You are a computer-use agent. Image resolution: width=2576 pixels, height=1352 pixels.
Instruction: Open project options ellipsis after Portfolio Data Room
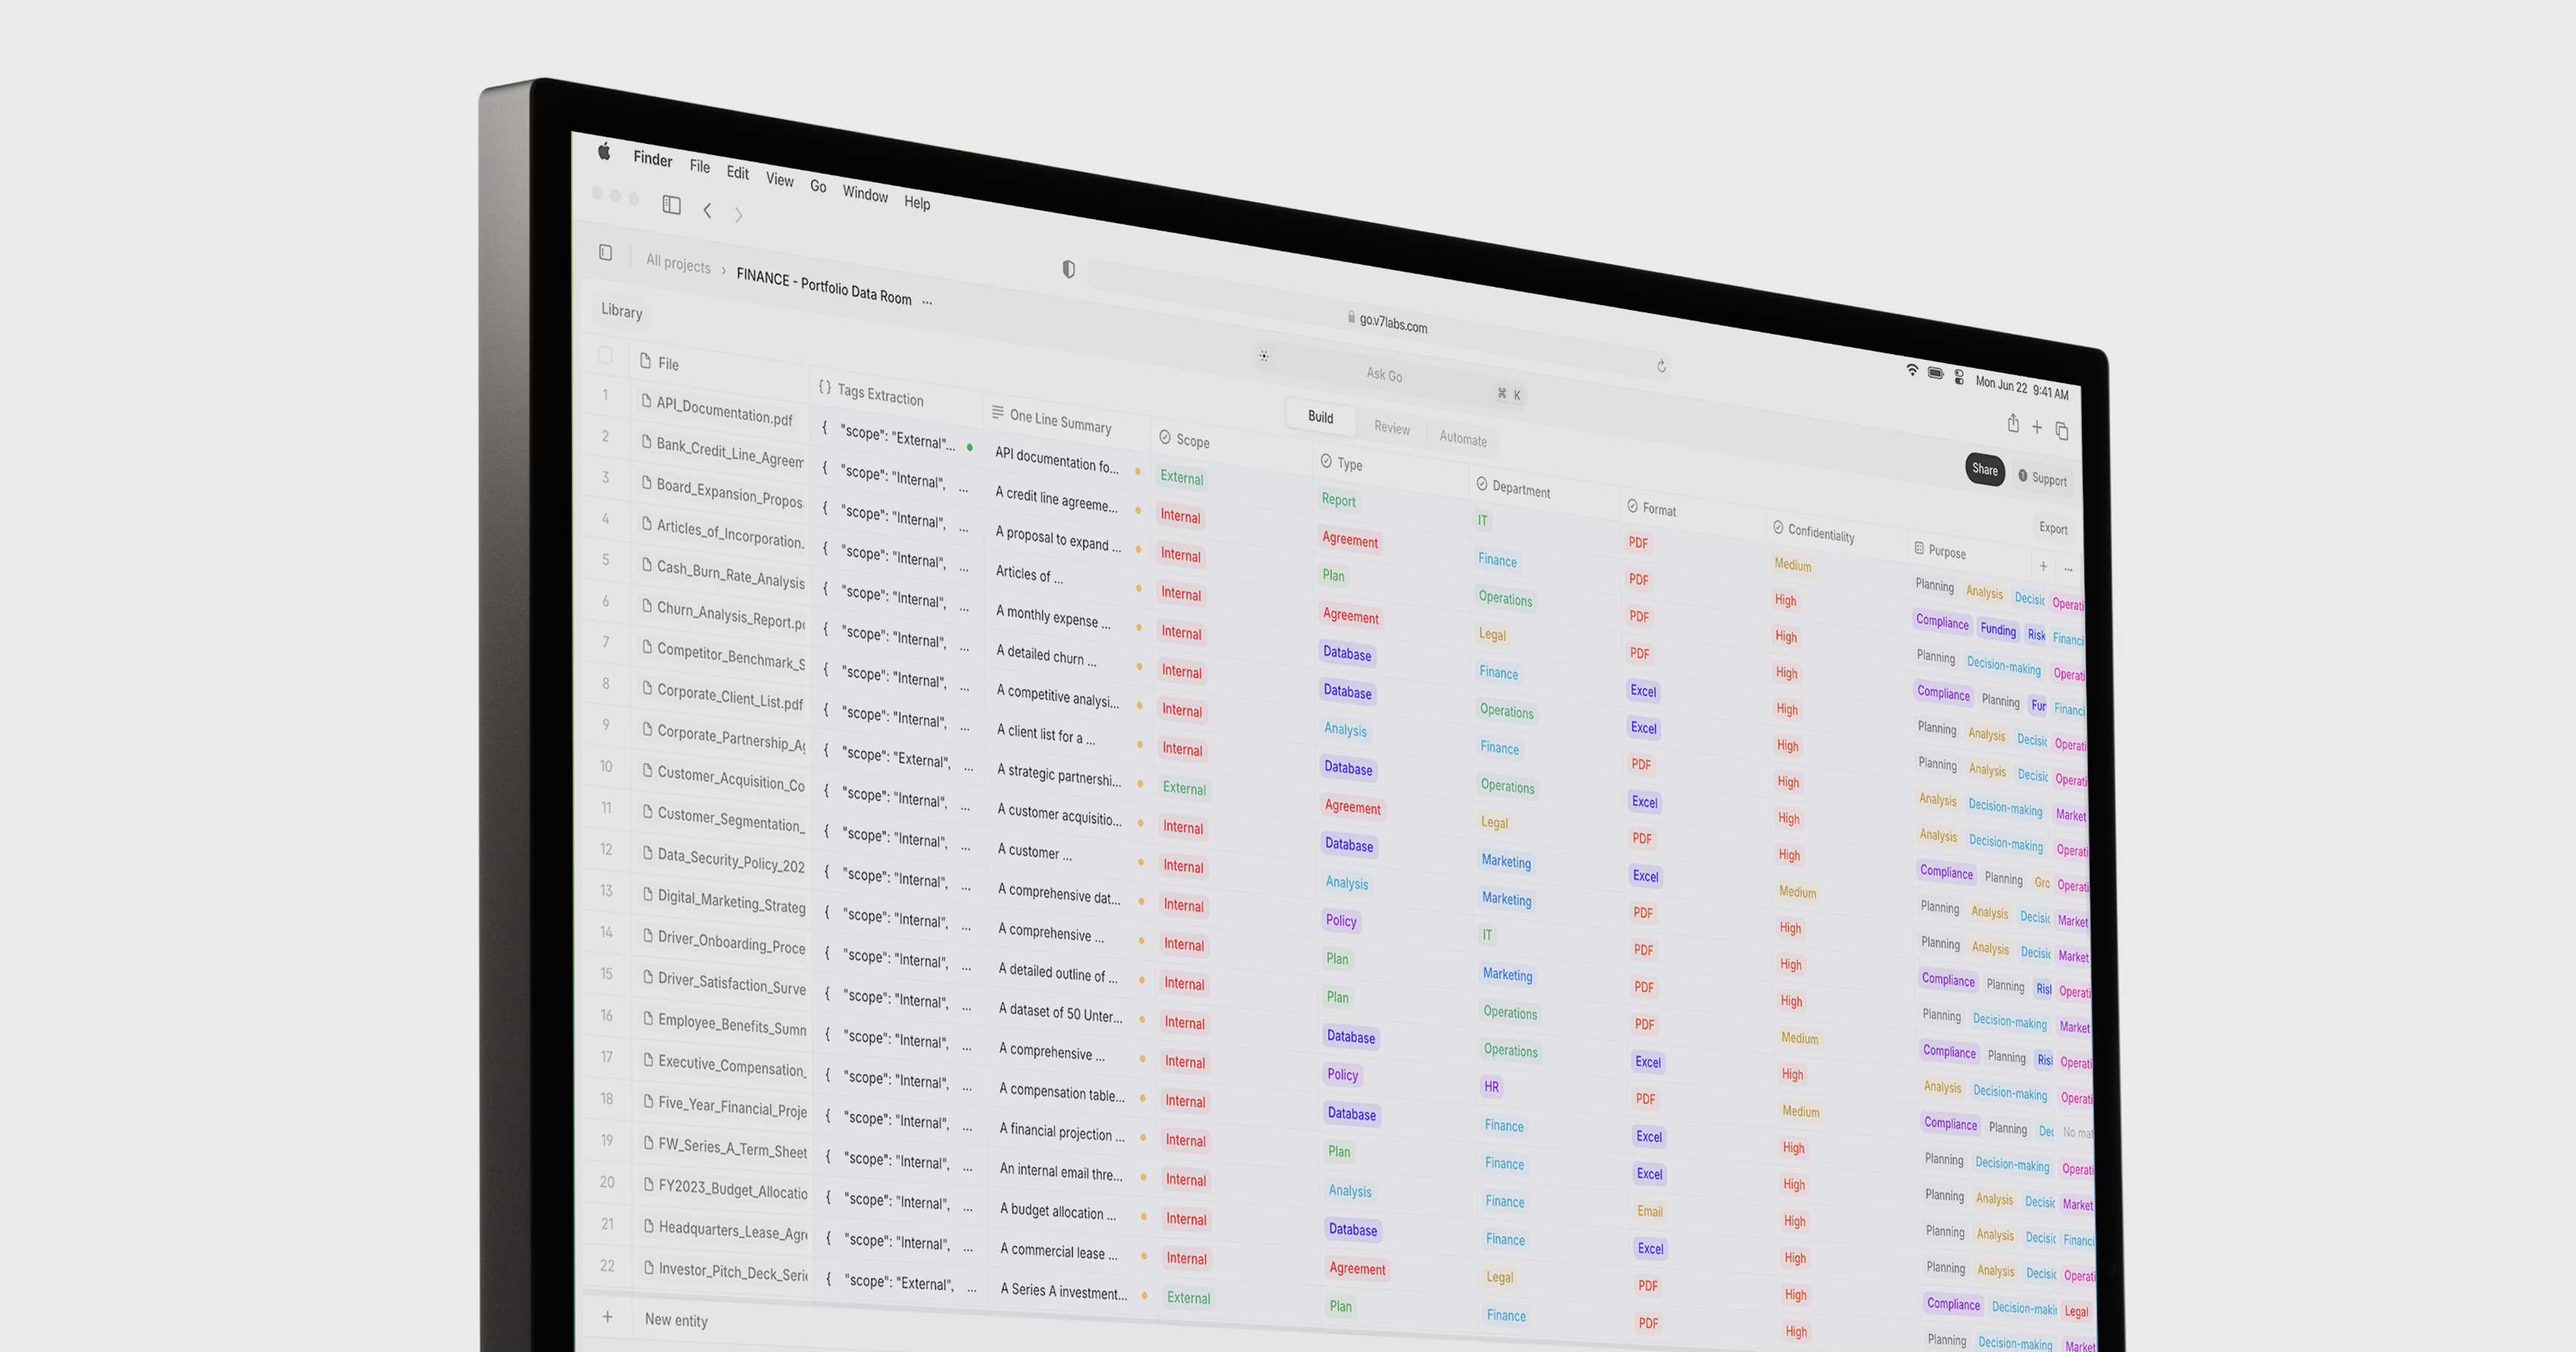(927, 301)
